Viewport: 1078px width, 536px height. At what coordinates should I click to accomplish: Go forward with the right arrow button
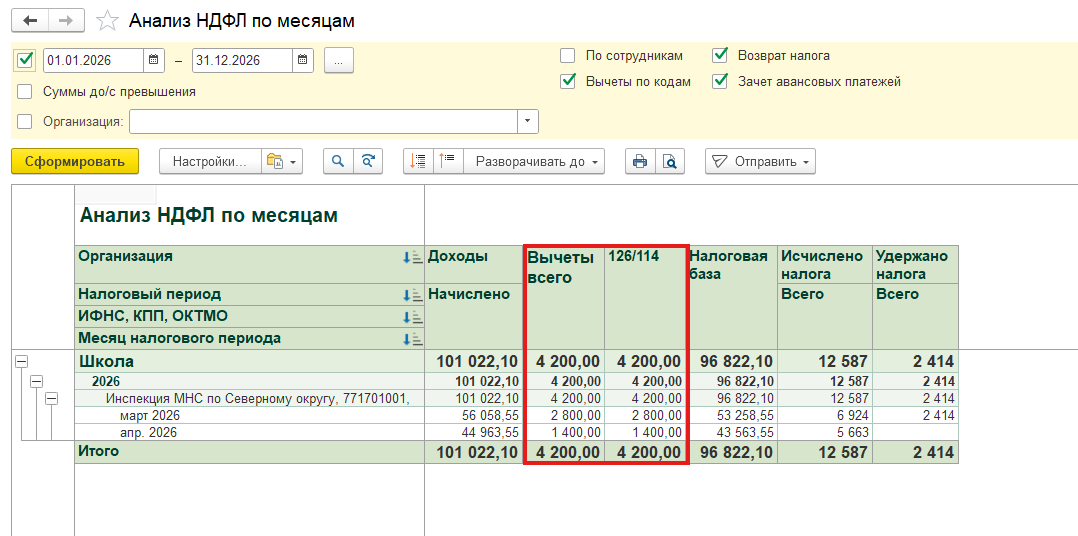(x=66, y=21)
